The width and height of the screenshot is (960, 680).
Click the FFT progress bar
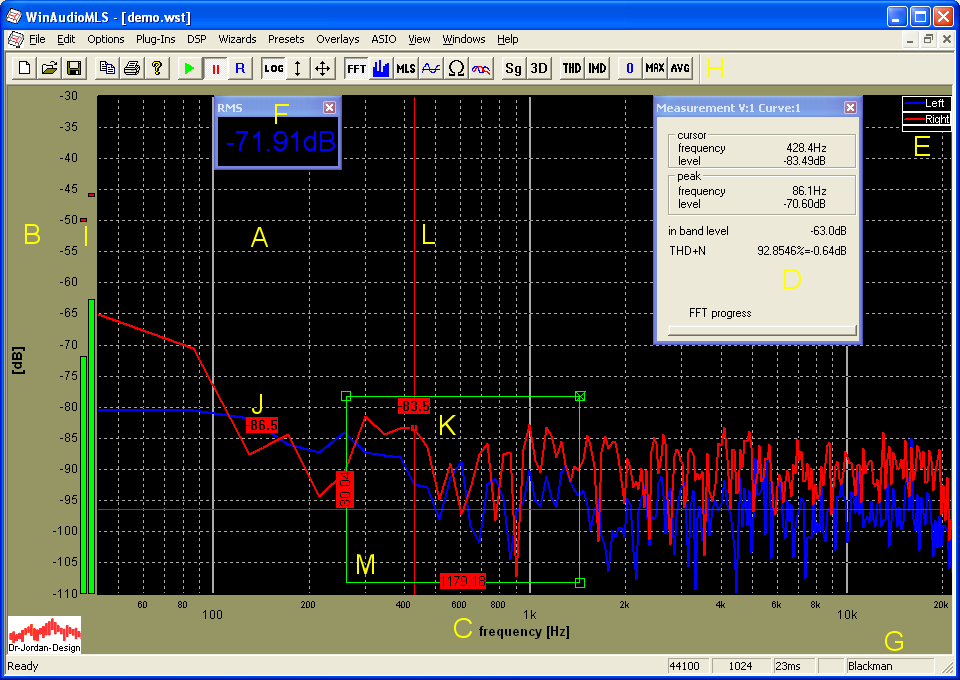coord(762,329)
